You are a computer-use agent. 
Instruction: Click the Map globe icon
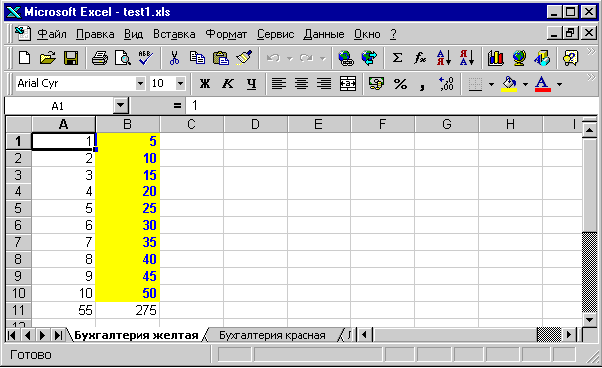pos(519,58)
